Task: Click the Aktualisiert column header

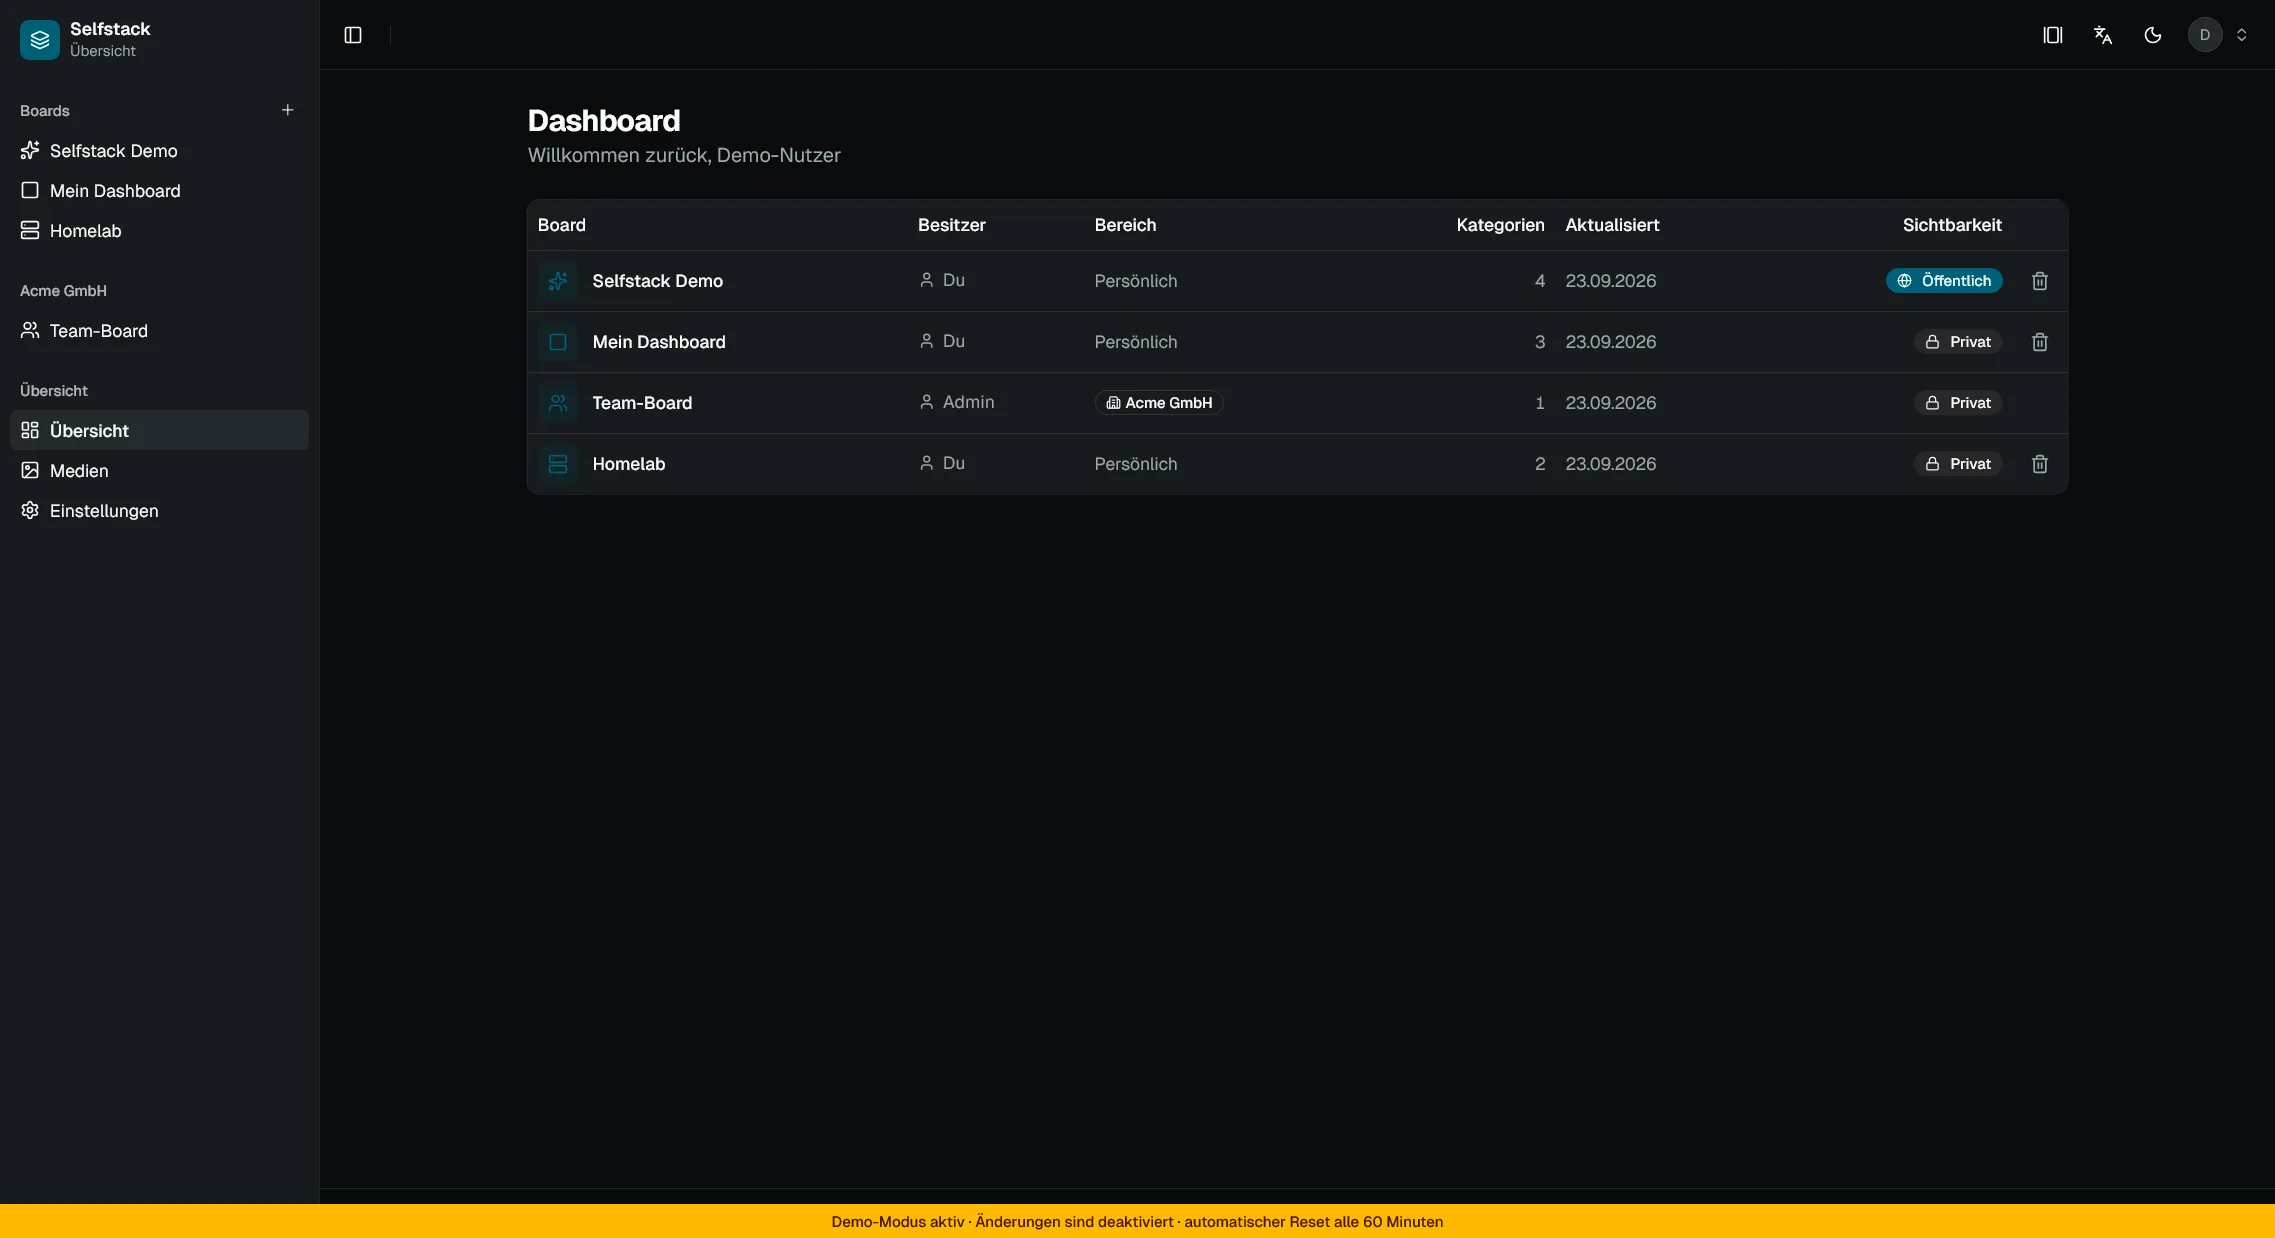Action: point(1612,225)
